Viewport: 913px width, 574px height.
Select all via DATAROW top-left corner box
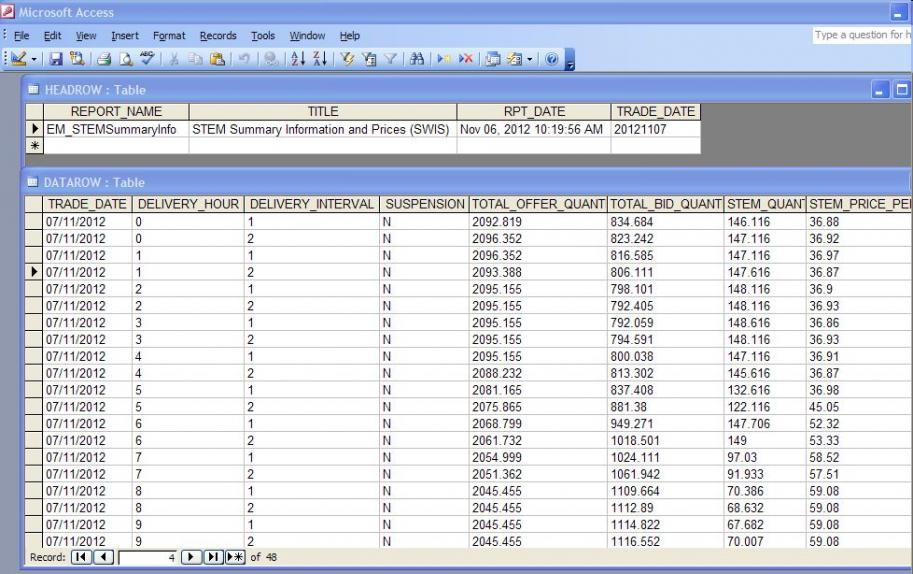[x=34, y=204]
